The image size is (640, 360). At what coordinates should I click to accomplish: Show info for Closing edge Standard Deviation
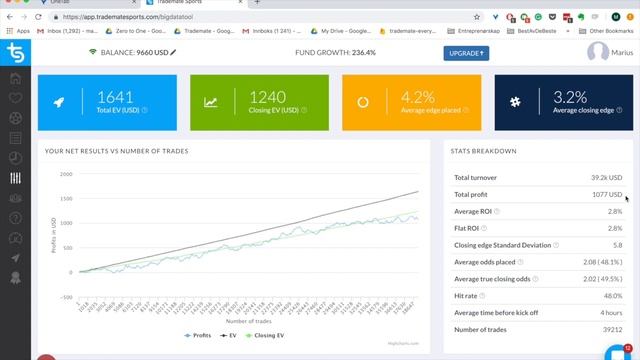[556, 245]
